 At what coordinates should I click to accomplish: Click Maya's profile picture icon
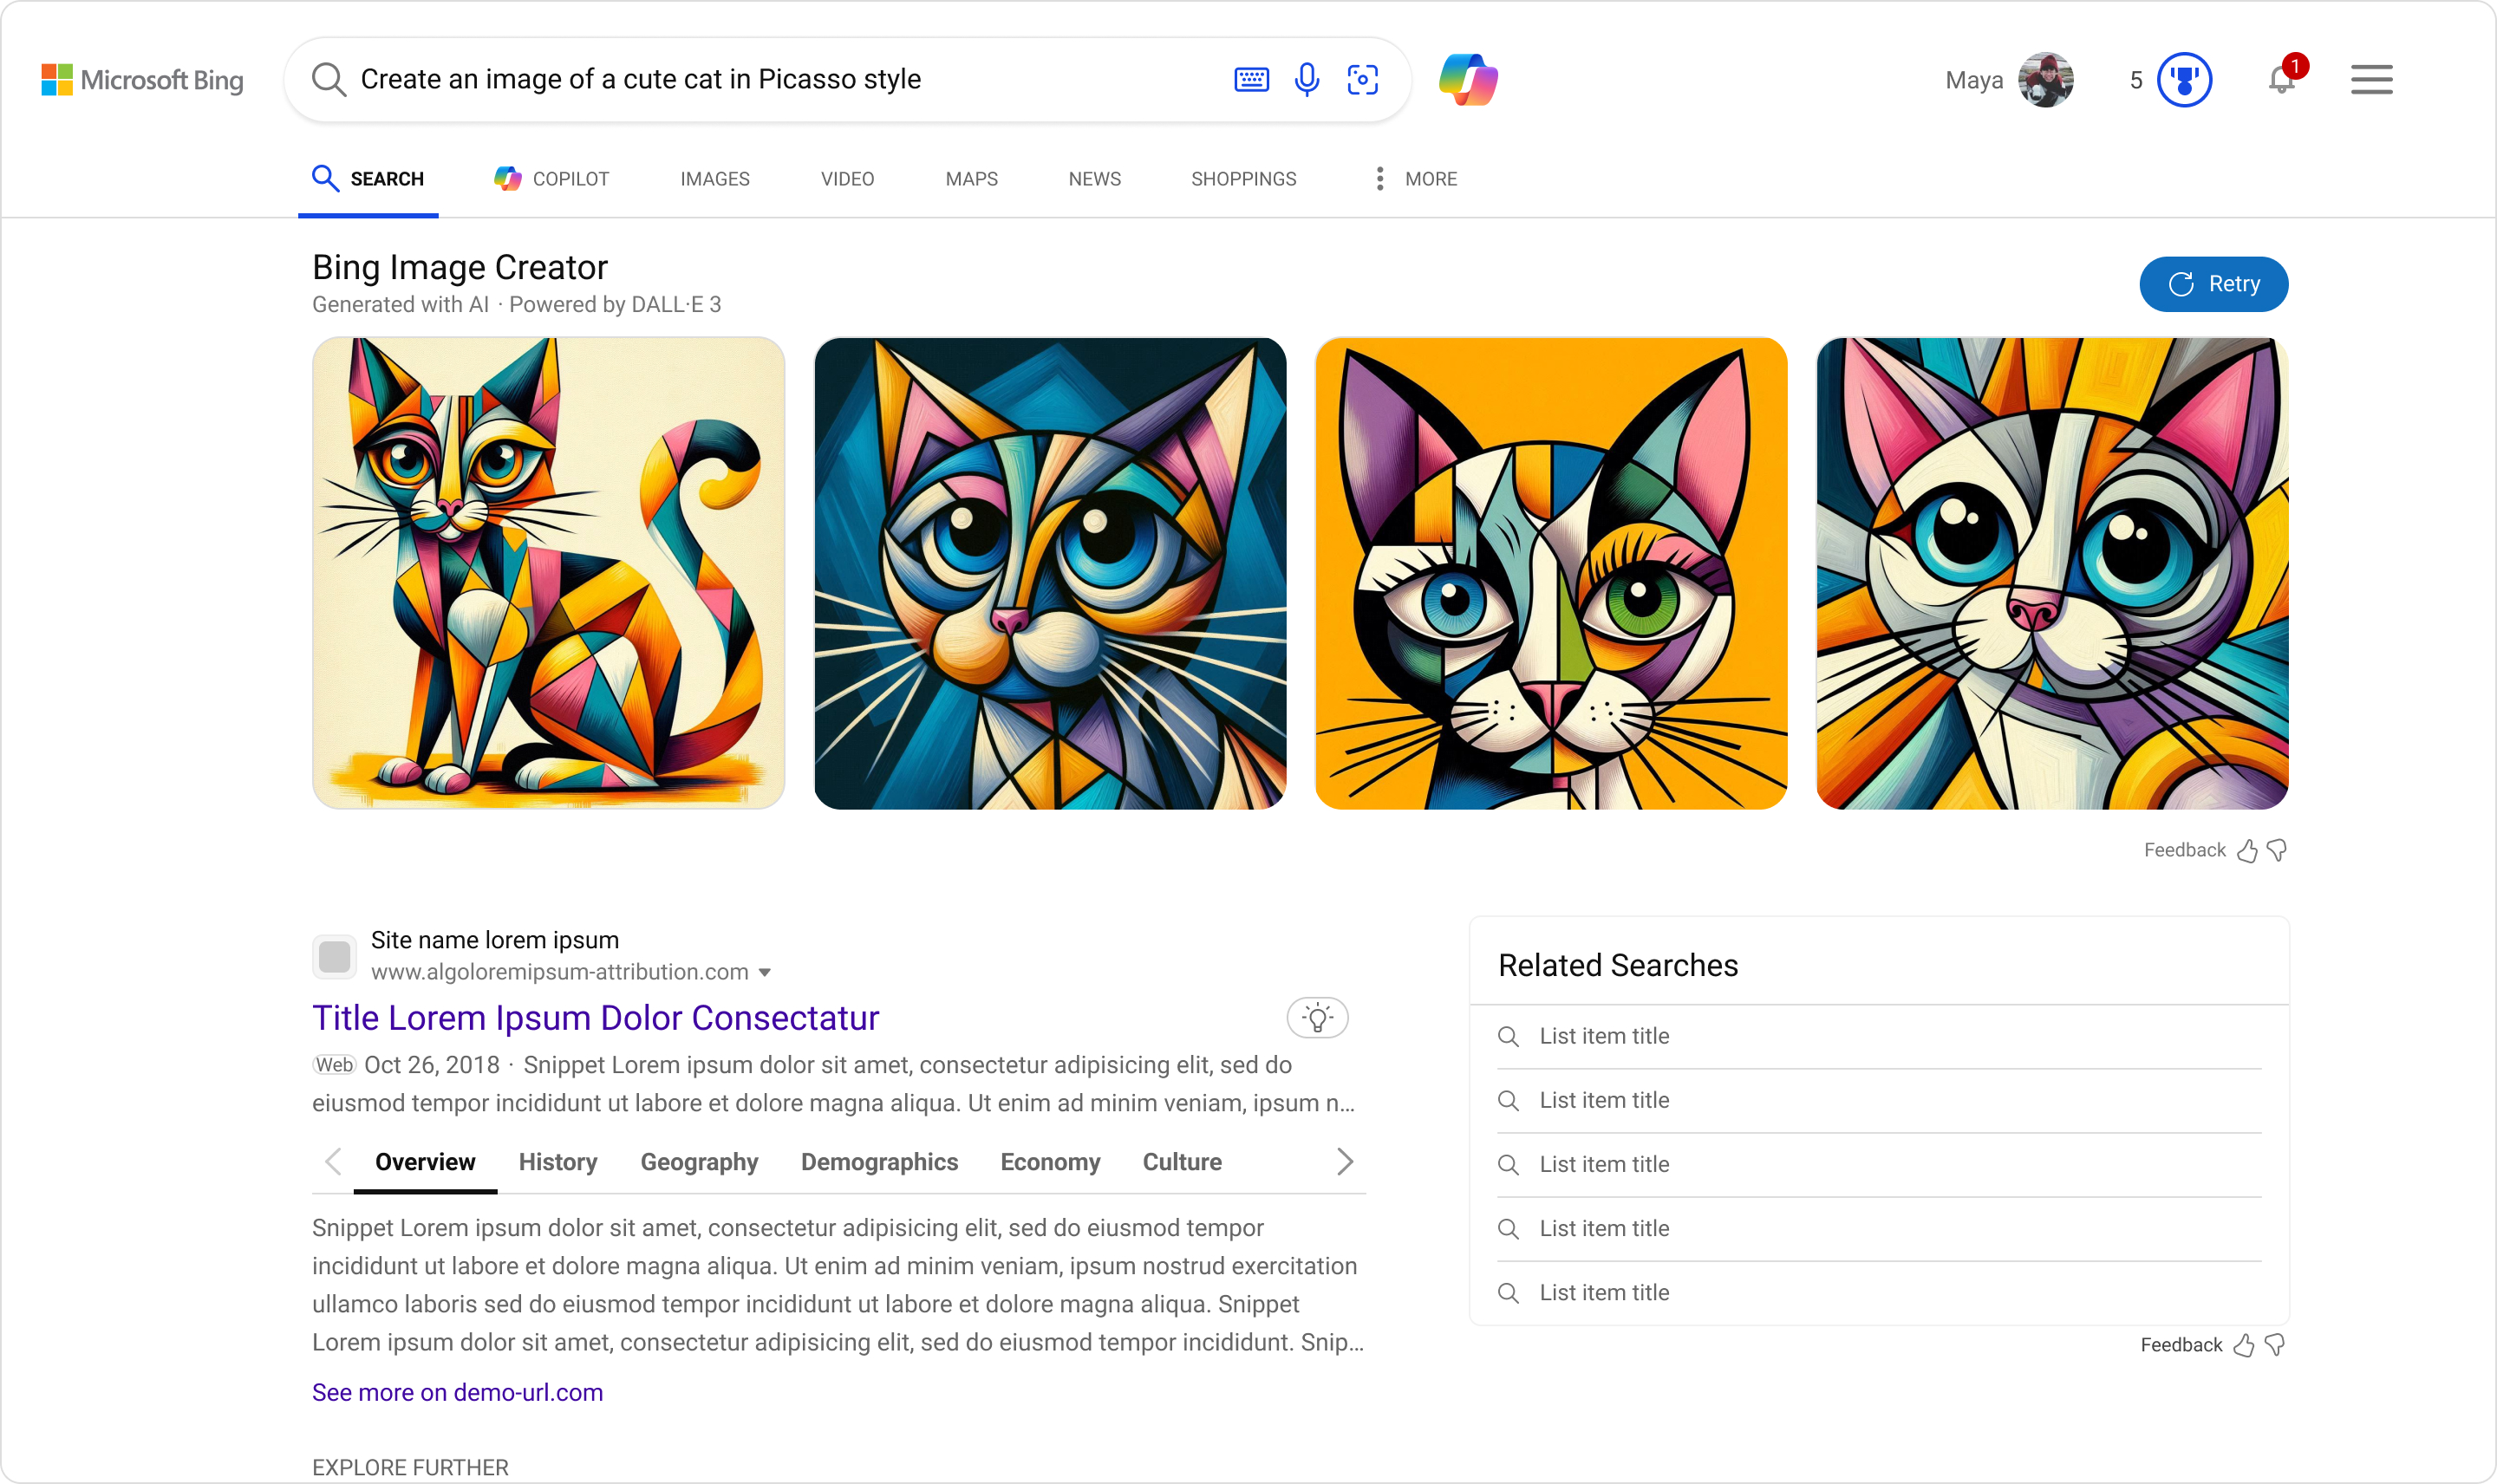coord(2044,78)
